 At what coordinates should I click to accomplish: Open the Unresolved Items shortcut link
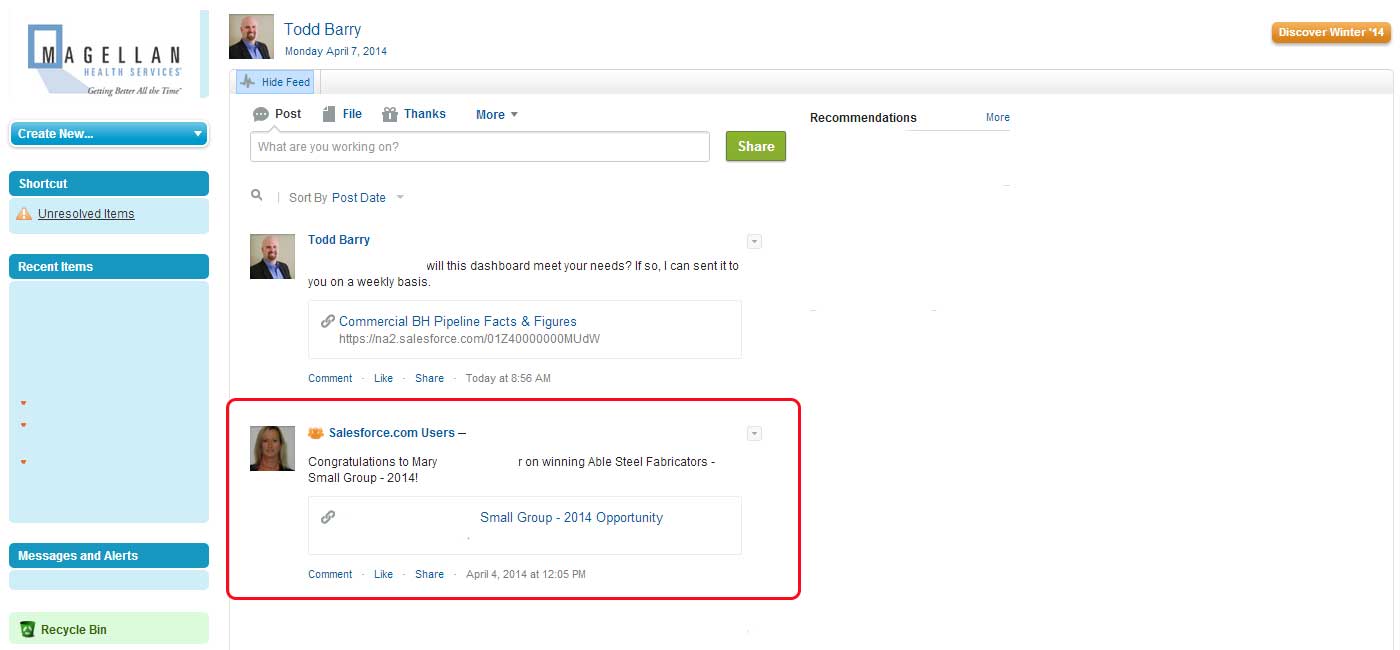86,214
